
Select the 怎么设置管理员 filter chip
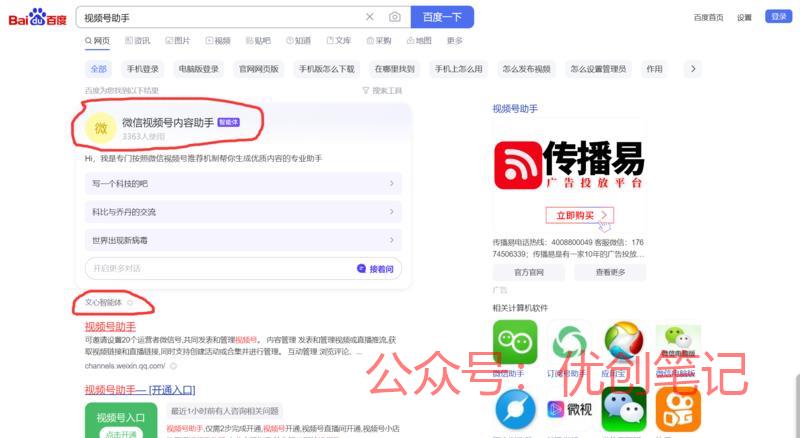pyautogui.click(x=598, y=69)
